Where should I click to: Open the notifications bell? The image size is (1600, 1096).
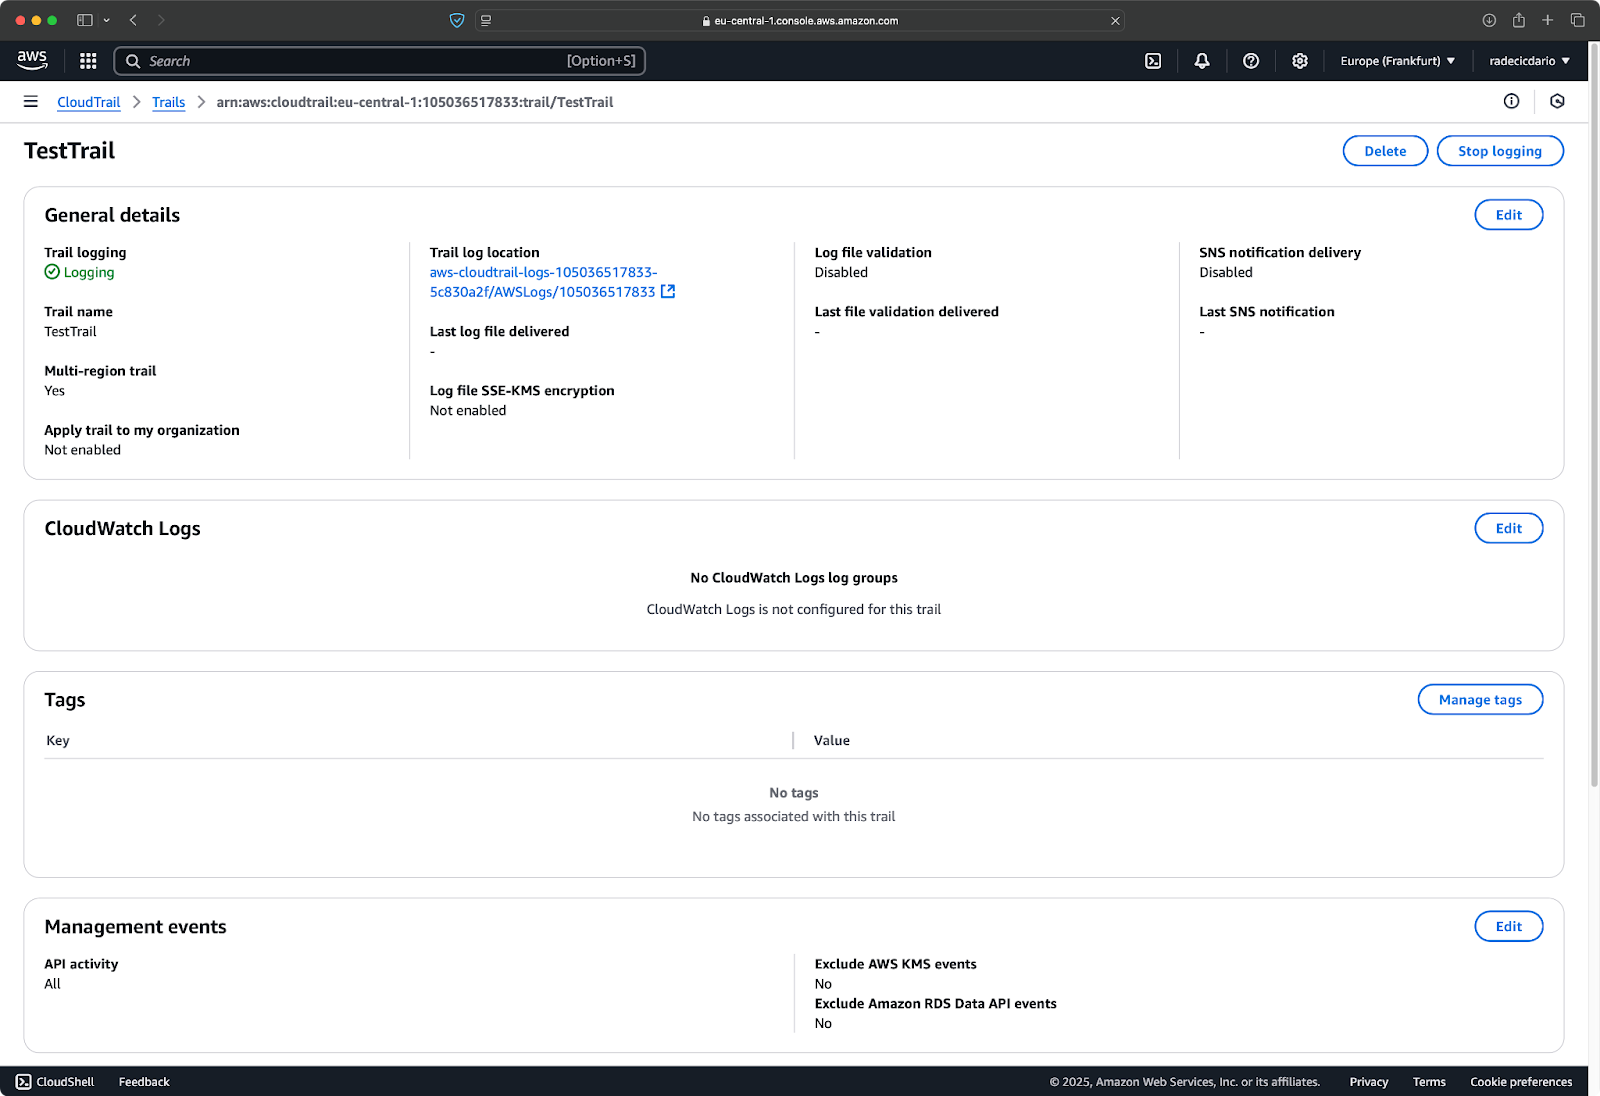pyautogui.click(x=1202, y=61)
